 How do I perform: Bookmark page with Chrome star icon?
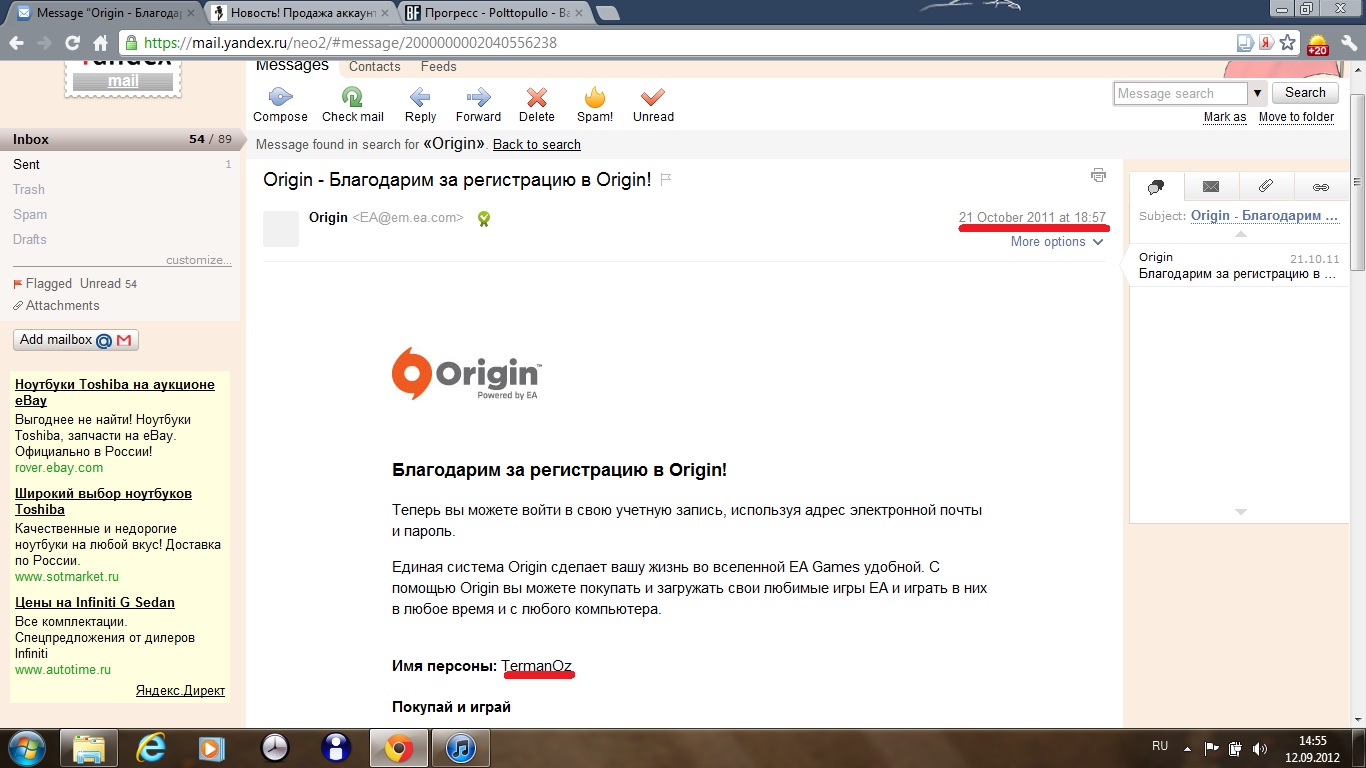pyautogui.click(x=1288, y=43)
